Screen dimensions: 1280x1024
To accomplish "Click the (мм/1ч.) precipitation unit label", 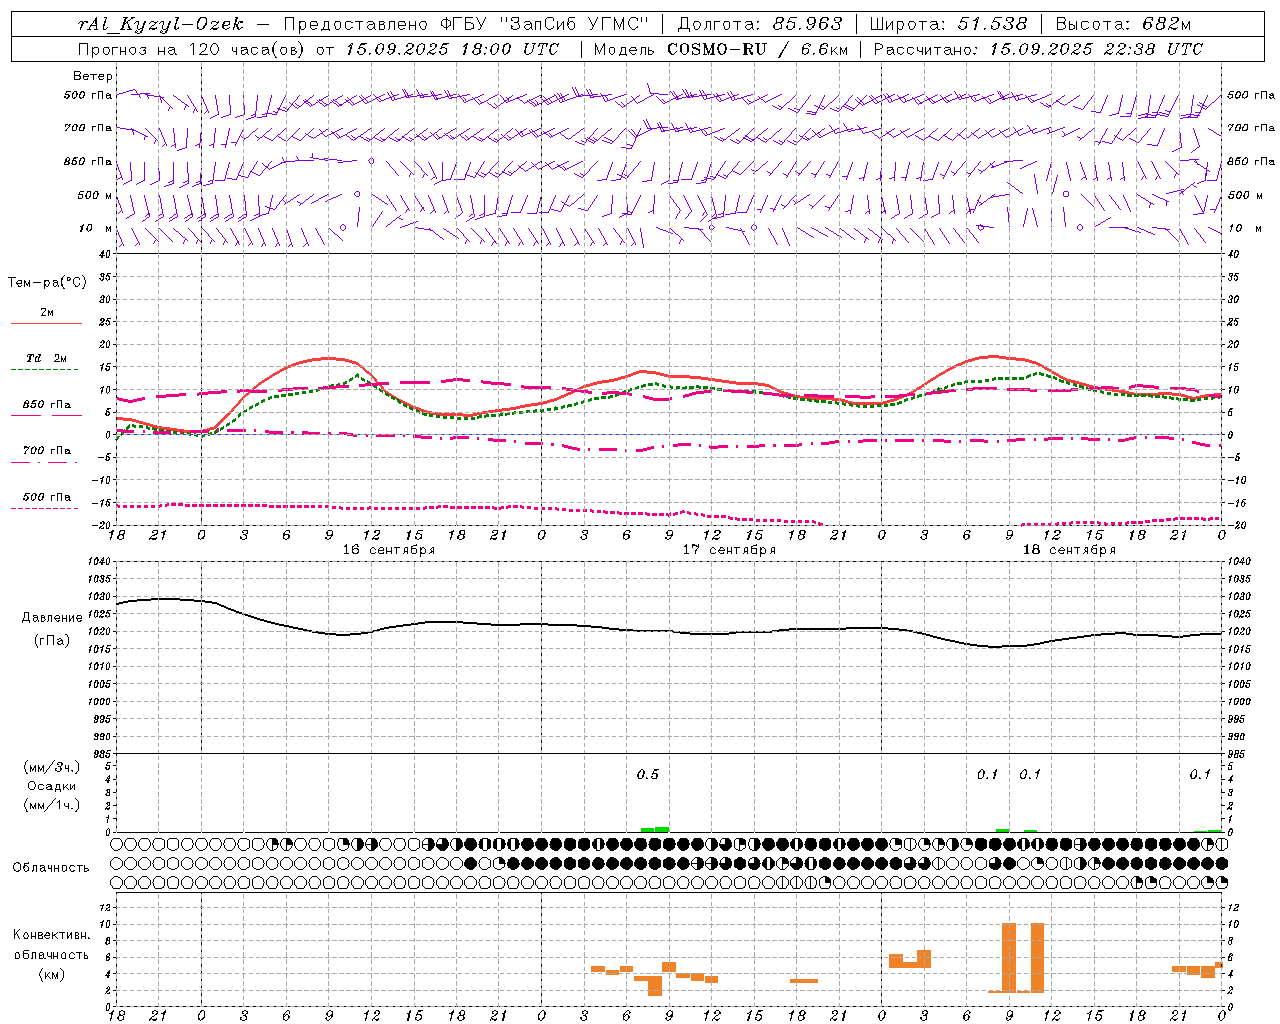I will coord(52,805).
